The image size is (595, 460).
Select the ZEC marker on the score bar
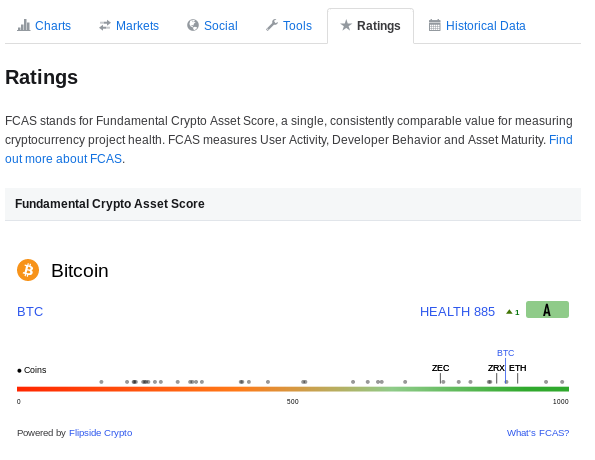coord(440,368)
